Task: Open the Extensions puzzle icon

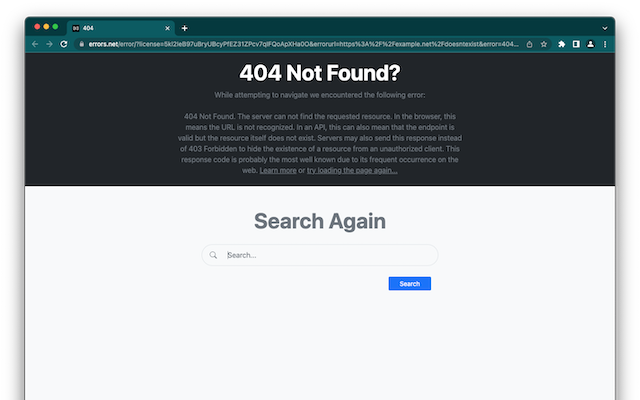Action: 562,44
